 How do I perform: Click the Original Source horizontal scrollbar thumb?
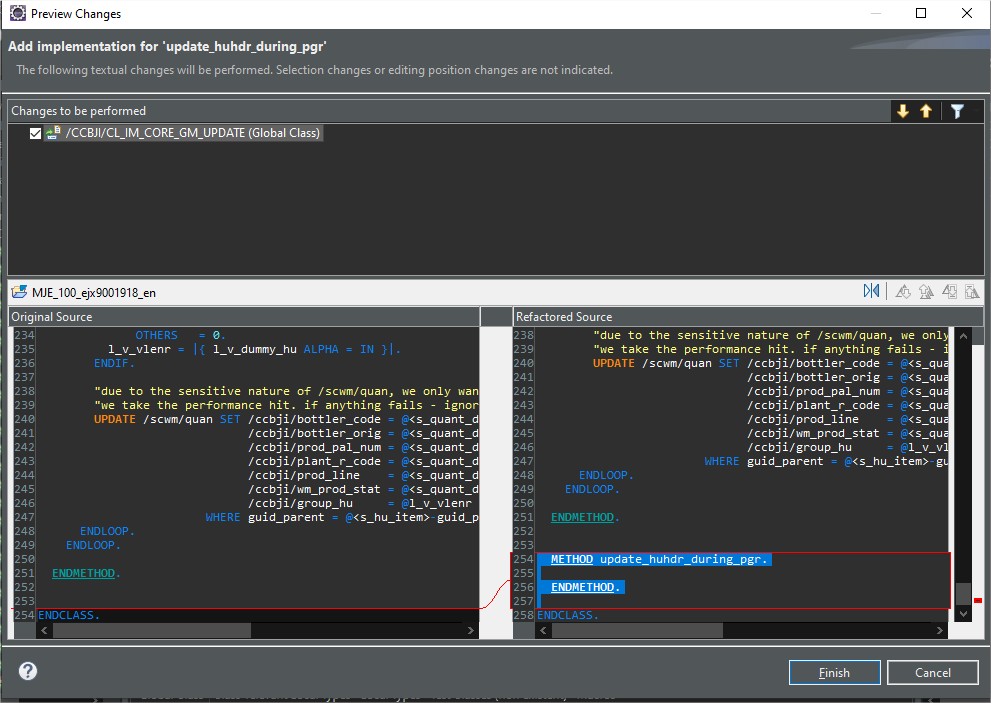(x=152, y=630)
